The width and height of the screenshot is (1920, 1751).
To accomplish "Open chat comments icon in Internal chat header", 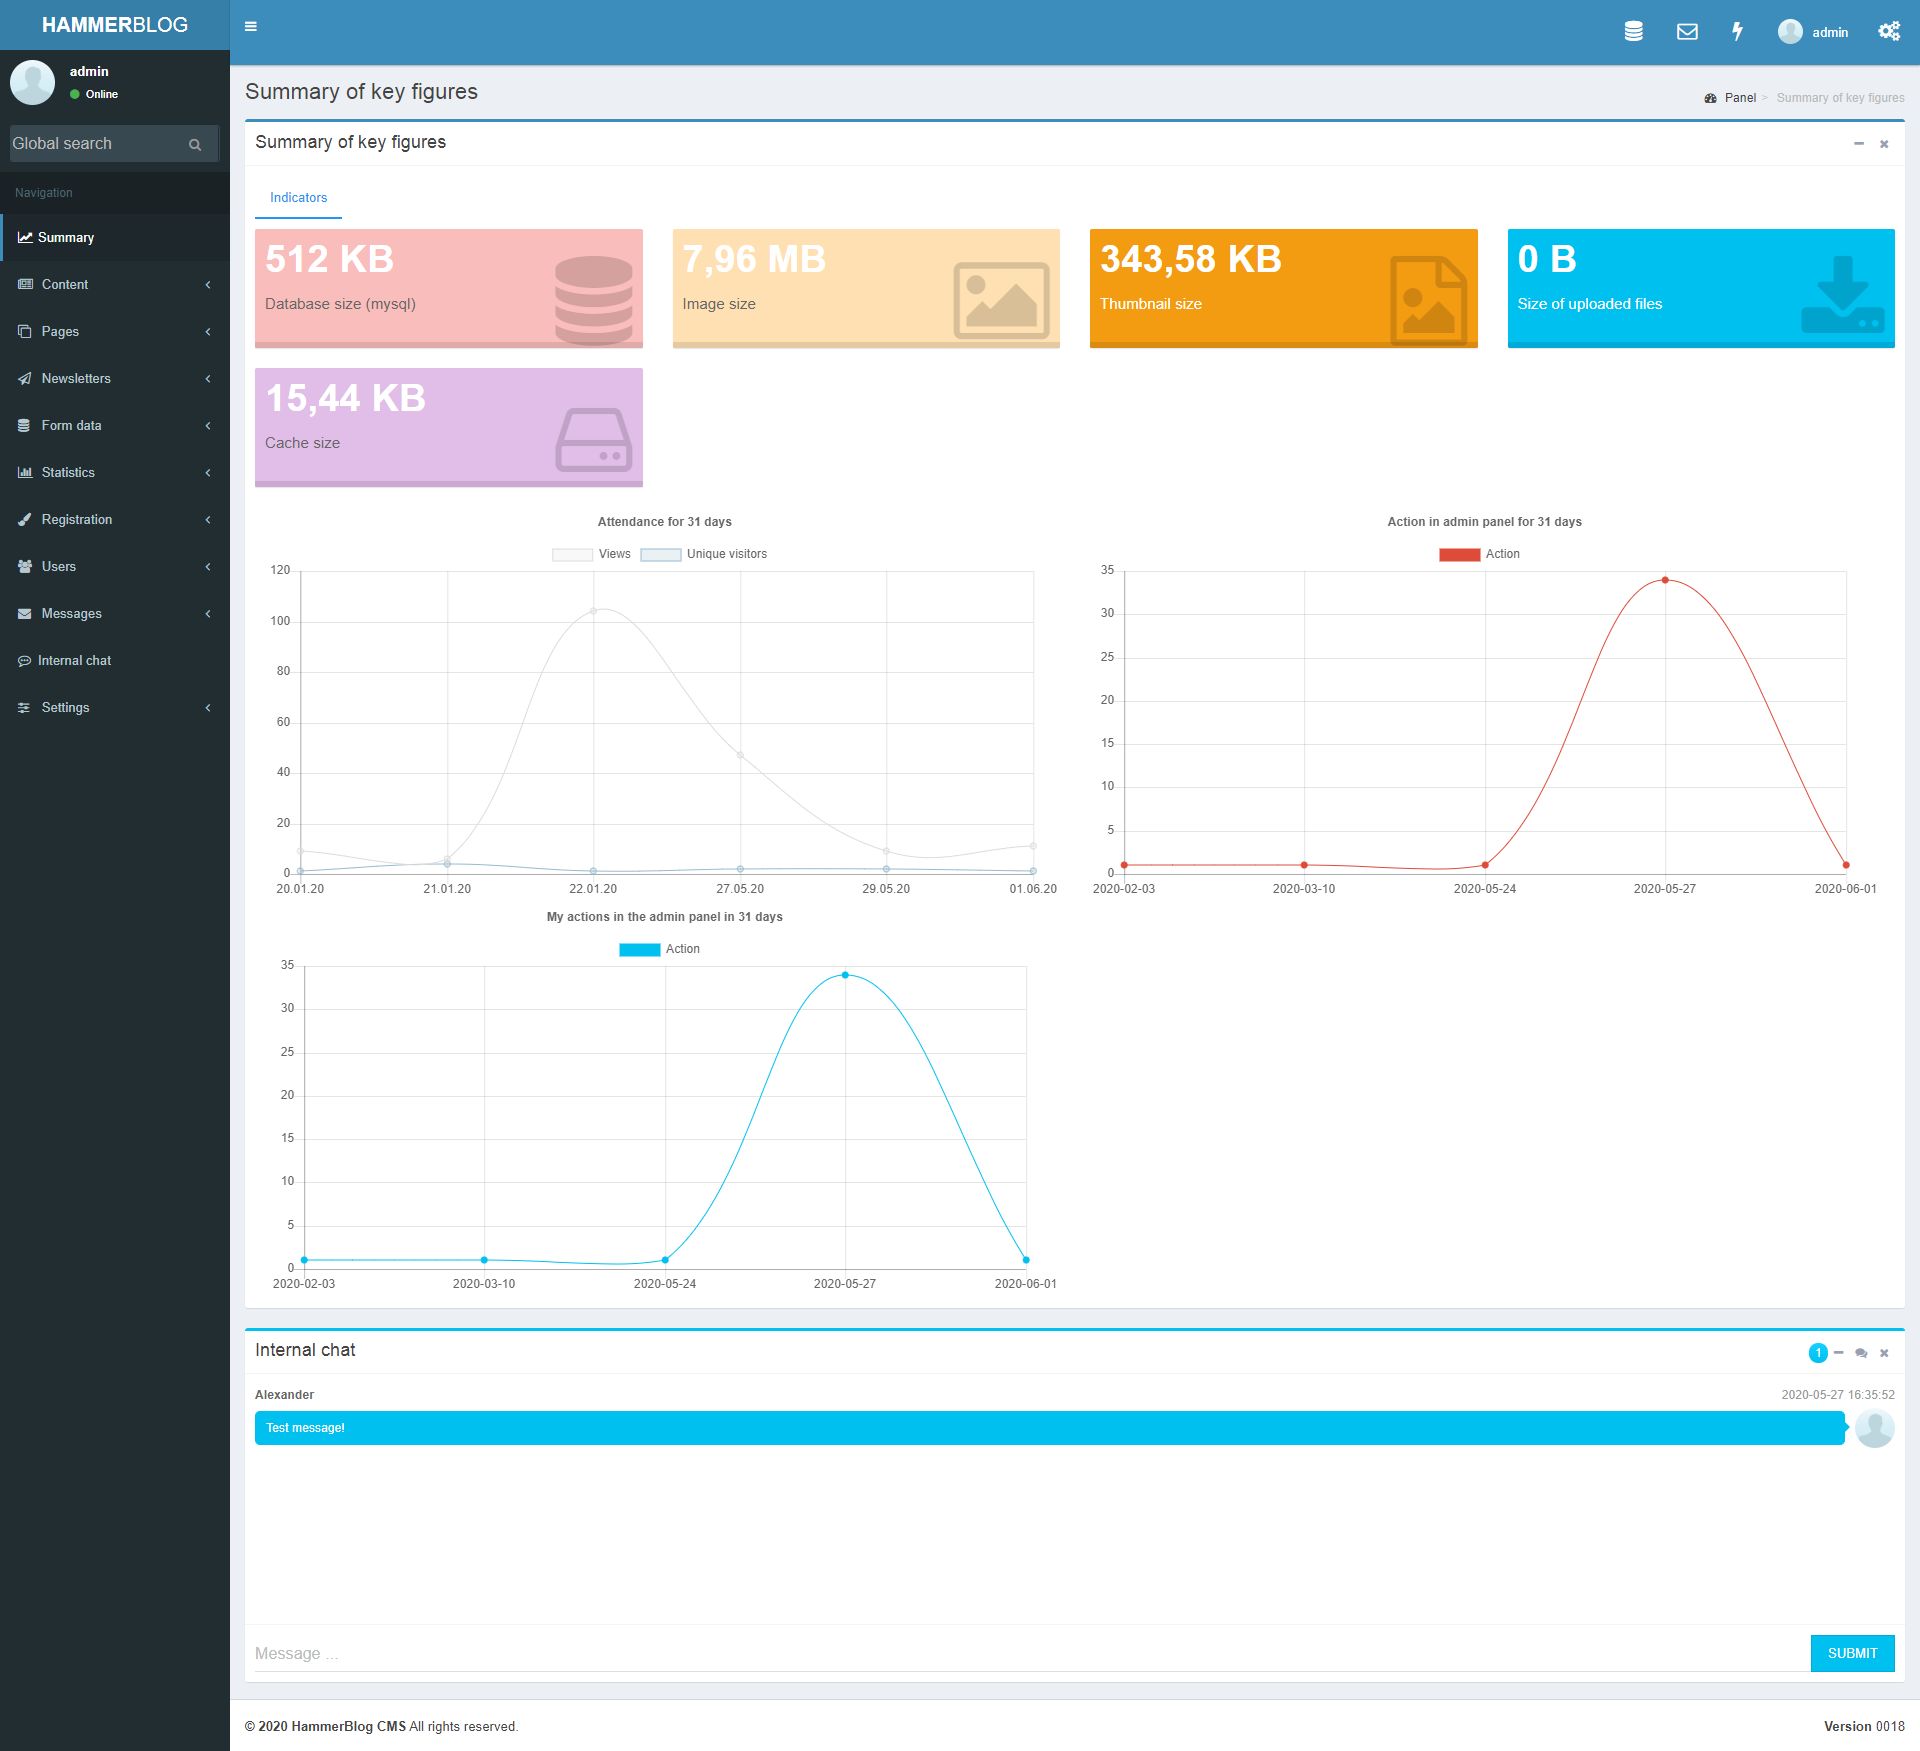I will click(x=1860, y=1353).
